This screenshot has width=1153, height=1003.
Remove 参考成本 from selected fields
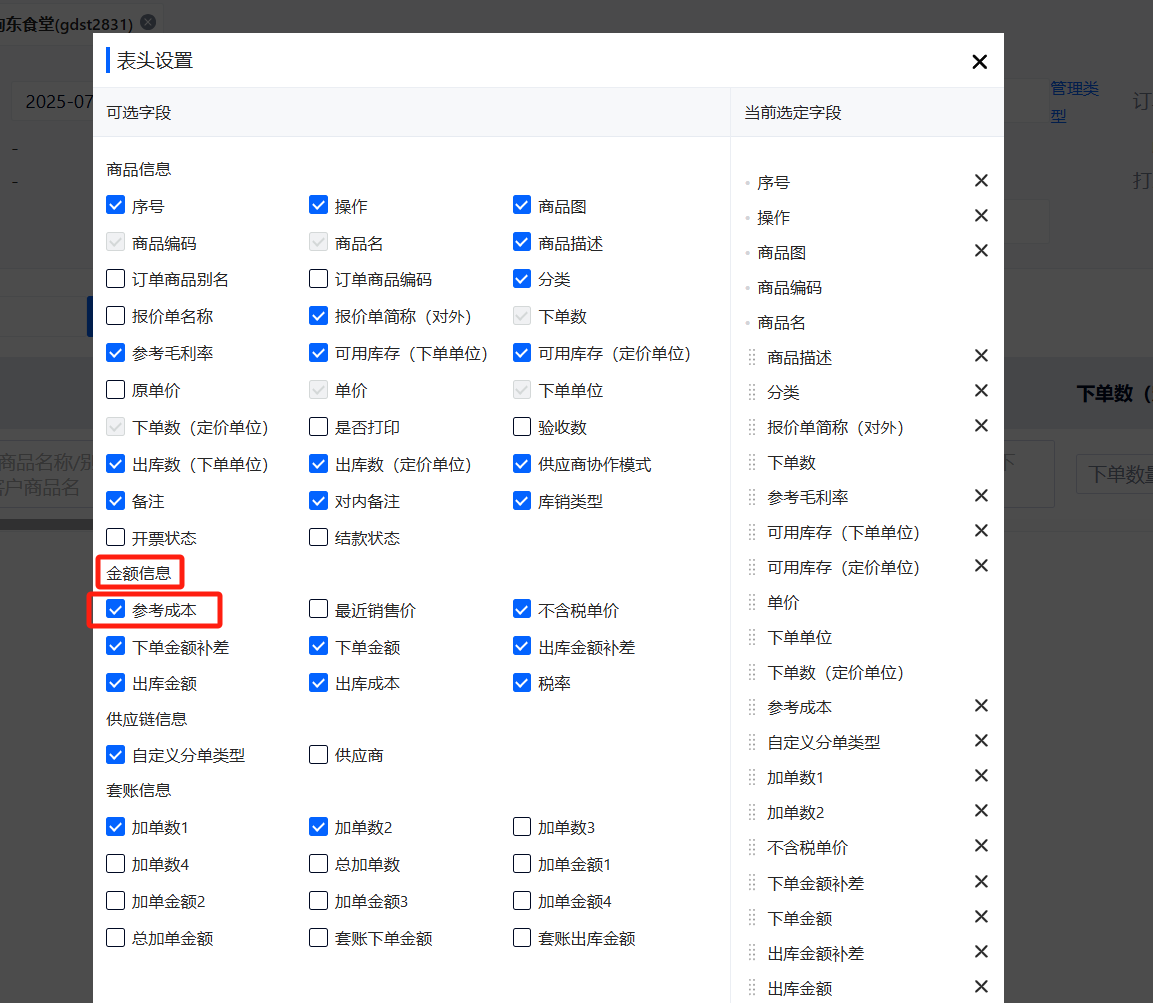click(x=981, y=706)
